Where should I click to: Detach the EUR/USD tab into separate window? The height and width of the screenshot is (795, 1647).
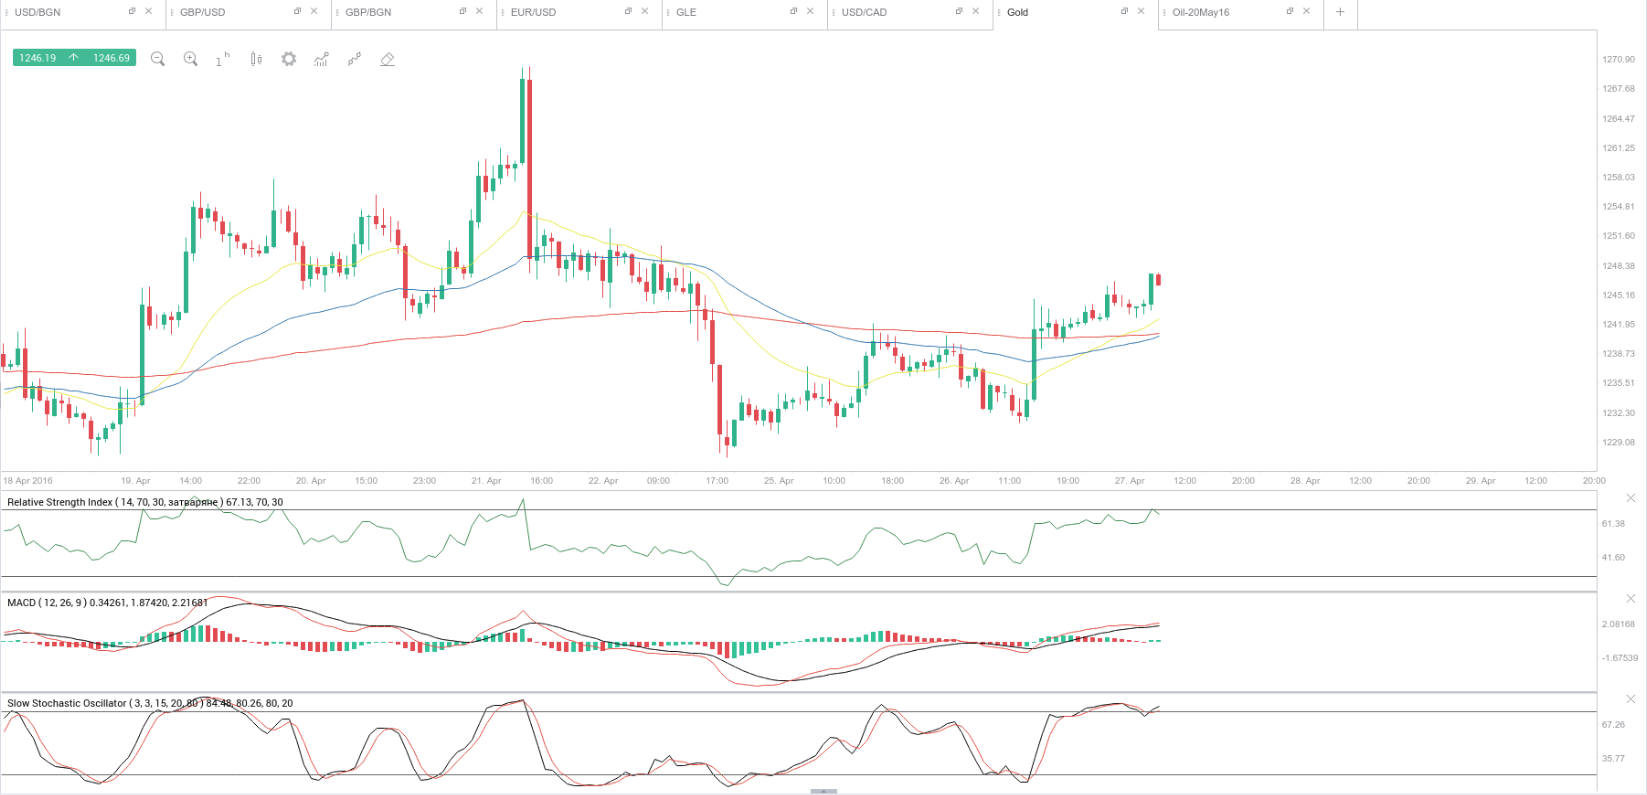pyautogui.click(x=628, y=12)
